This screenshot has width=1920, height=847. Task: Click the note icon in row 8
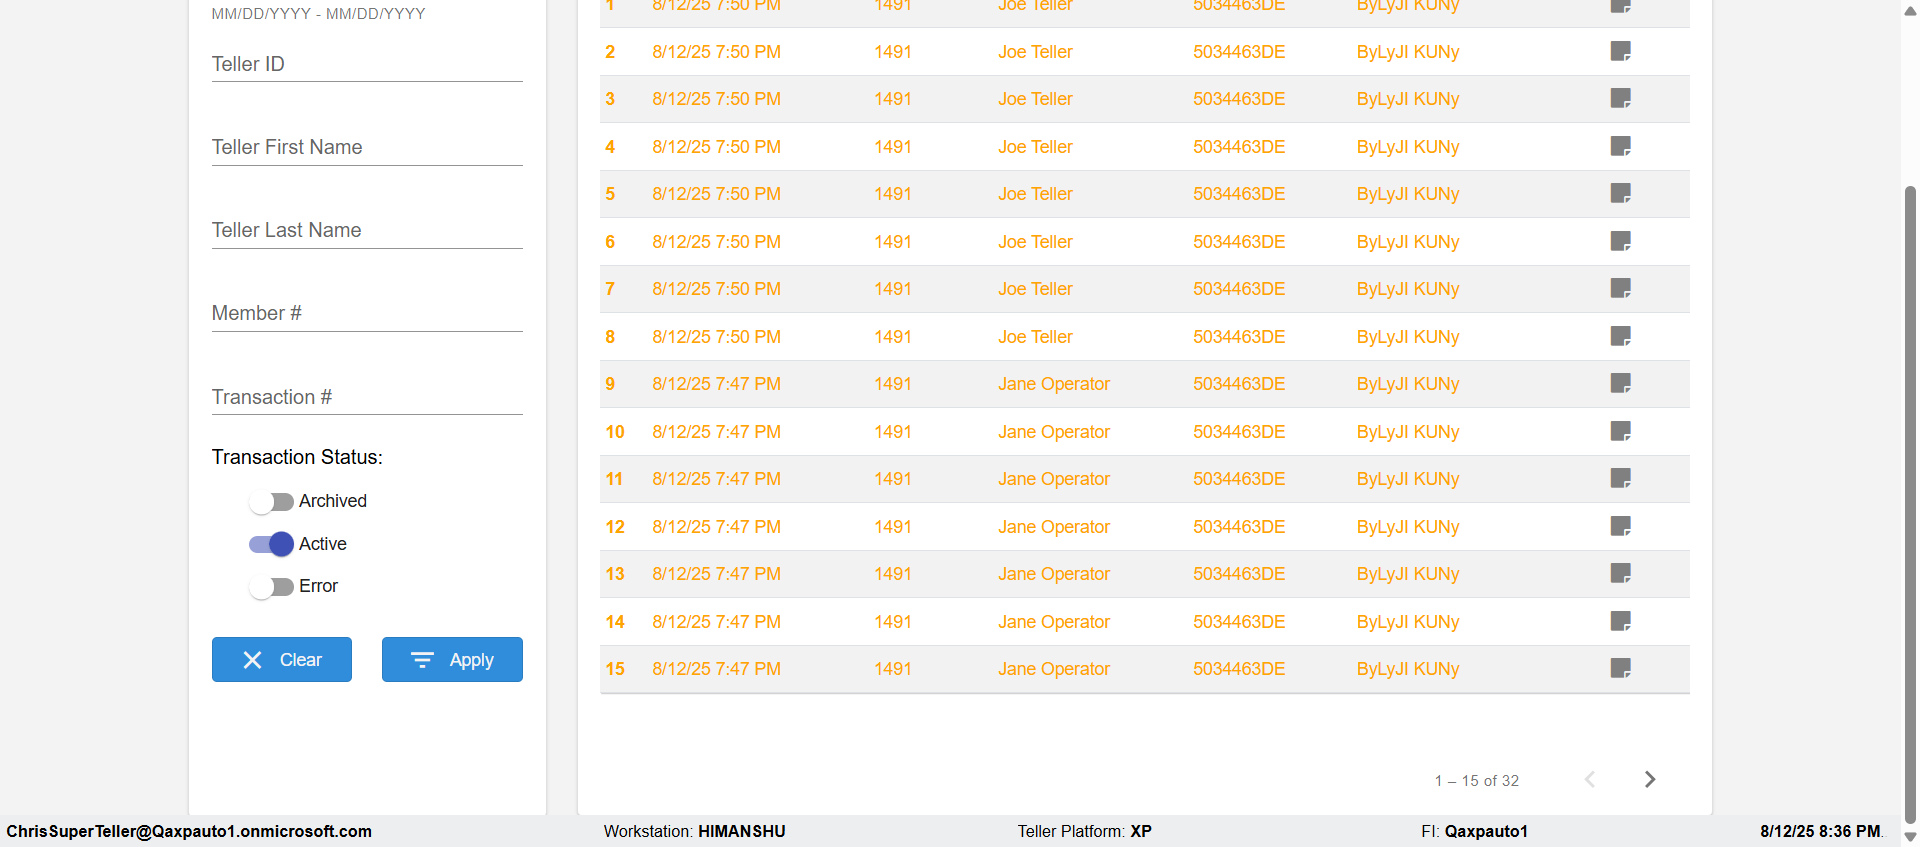(x=1620, y=336)
